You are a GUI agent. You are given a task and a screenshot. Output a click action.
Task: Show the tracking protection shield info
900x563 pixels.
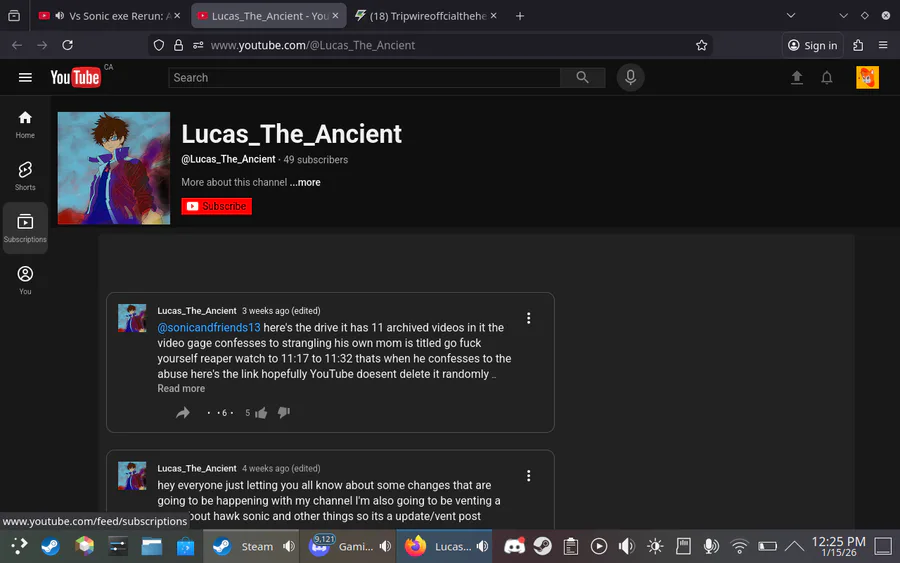(159, 45)
